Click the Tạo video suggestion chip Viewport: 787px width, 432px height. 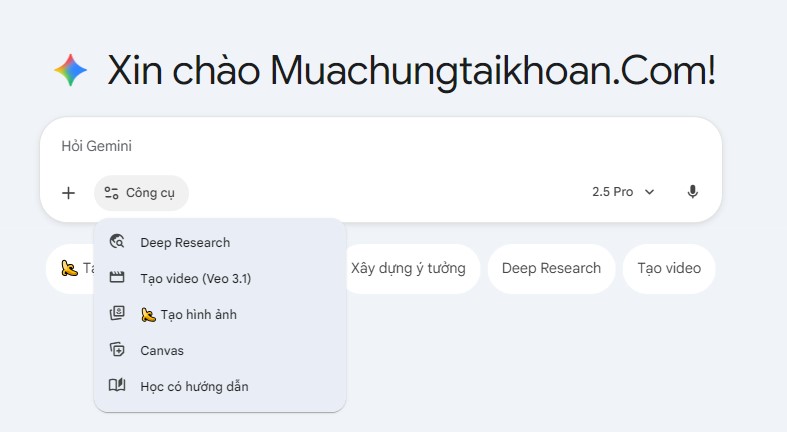(669, 268)
